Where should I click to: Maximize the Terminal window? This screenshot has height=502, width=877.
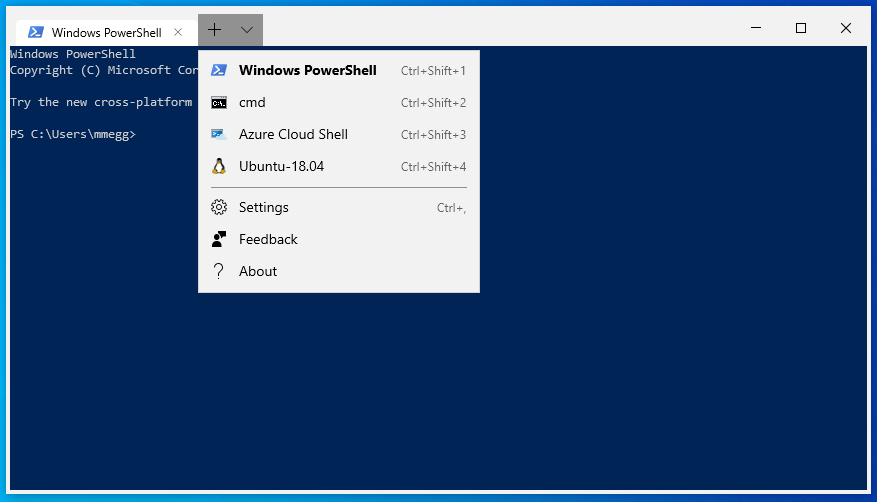click(x=801, y=27)
